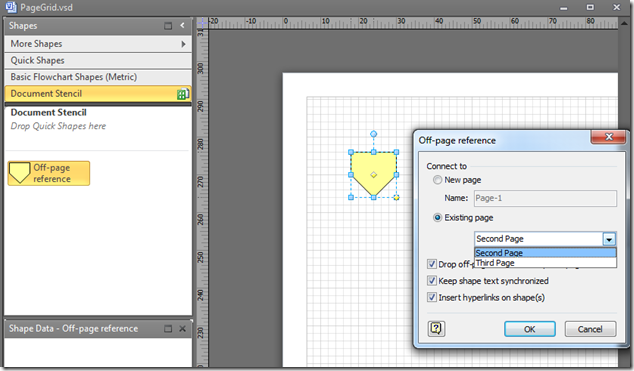Minimize the PageGrid.vsd window
The width and height of the screenshot is (634, 371).
(564, 8)
